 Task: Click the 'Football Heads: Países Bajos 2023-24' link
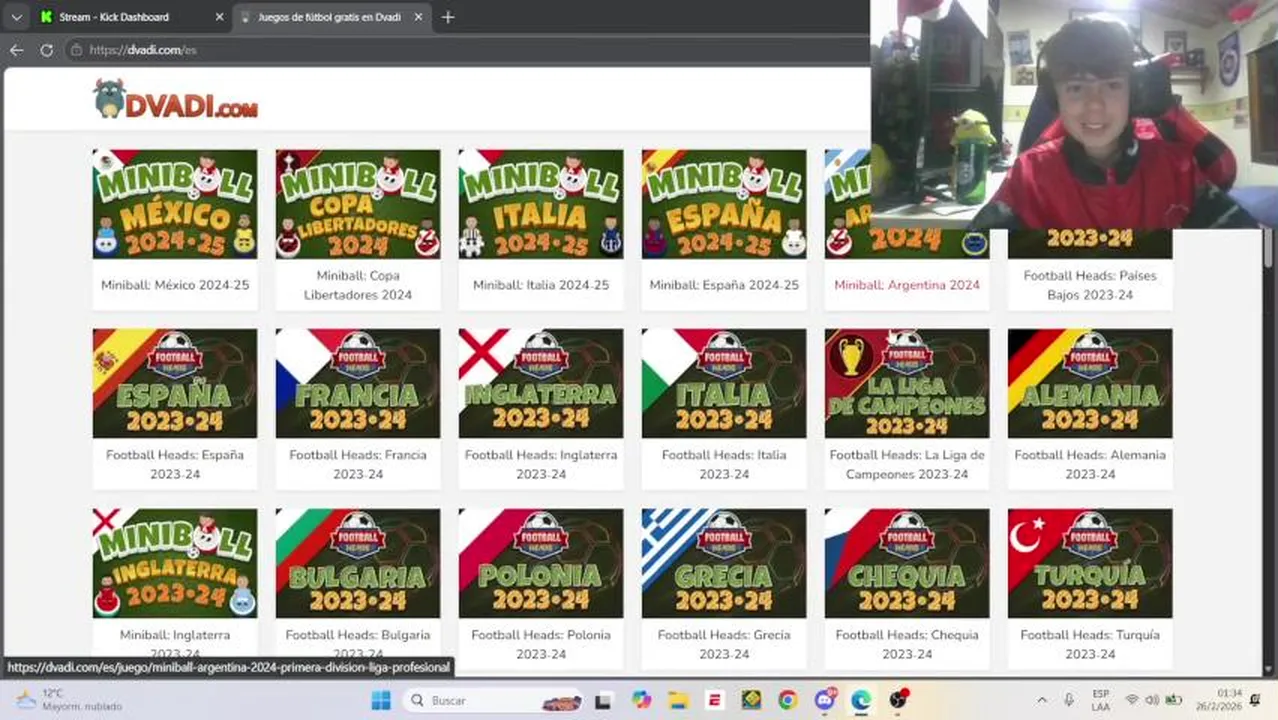tap(1090, 285)
